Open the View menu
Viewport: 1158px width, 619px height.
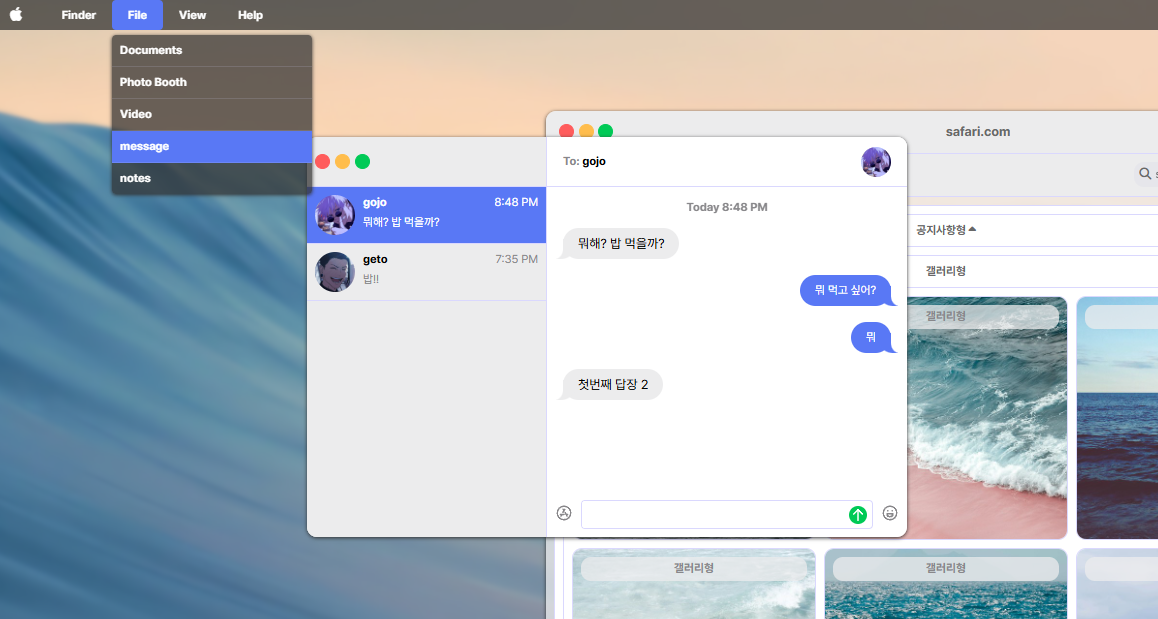(x=192, y=15)
